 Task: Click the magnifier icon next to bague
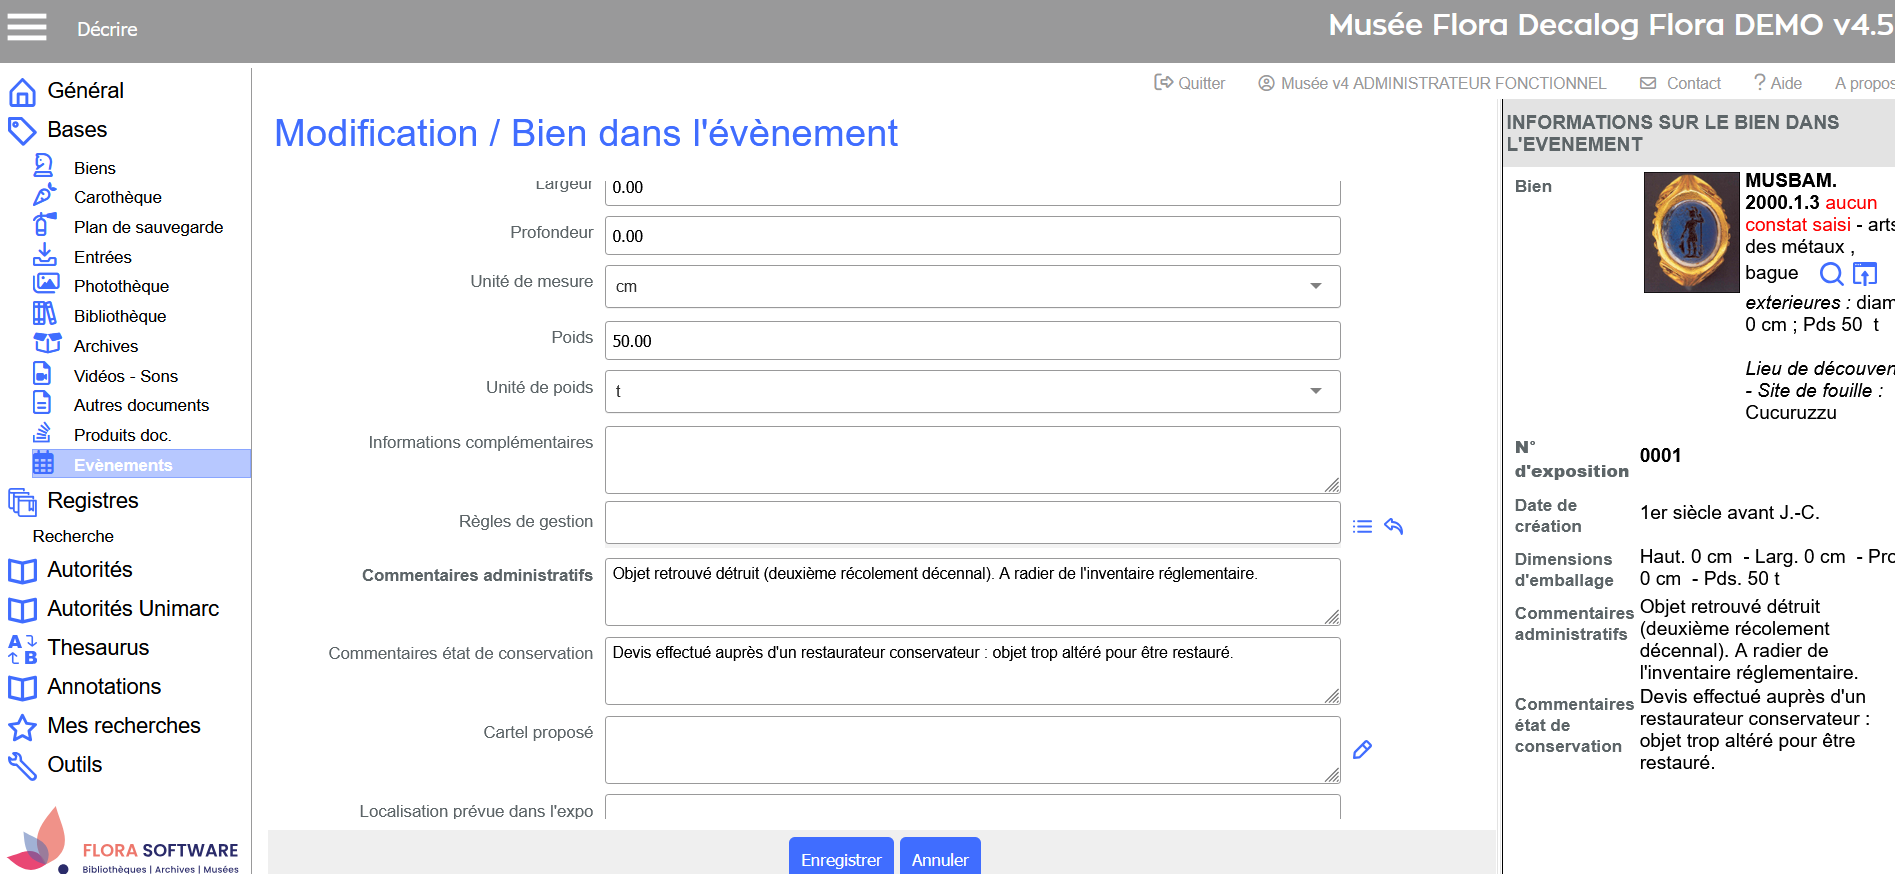pos(1831,274)
